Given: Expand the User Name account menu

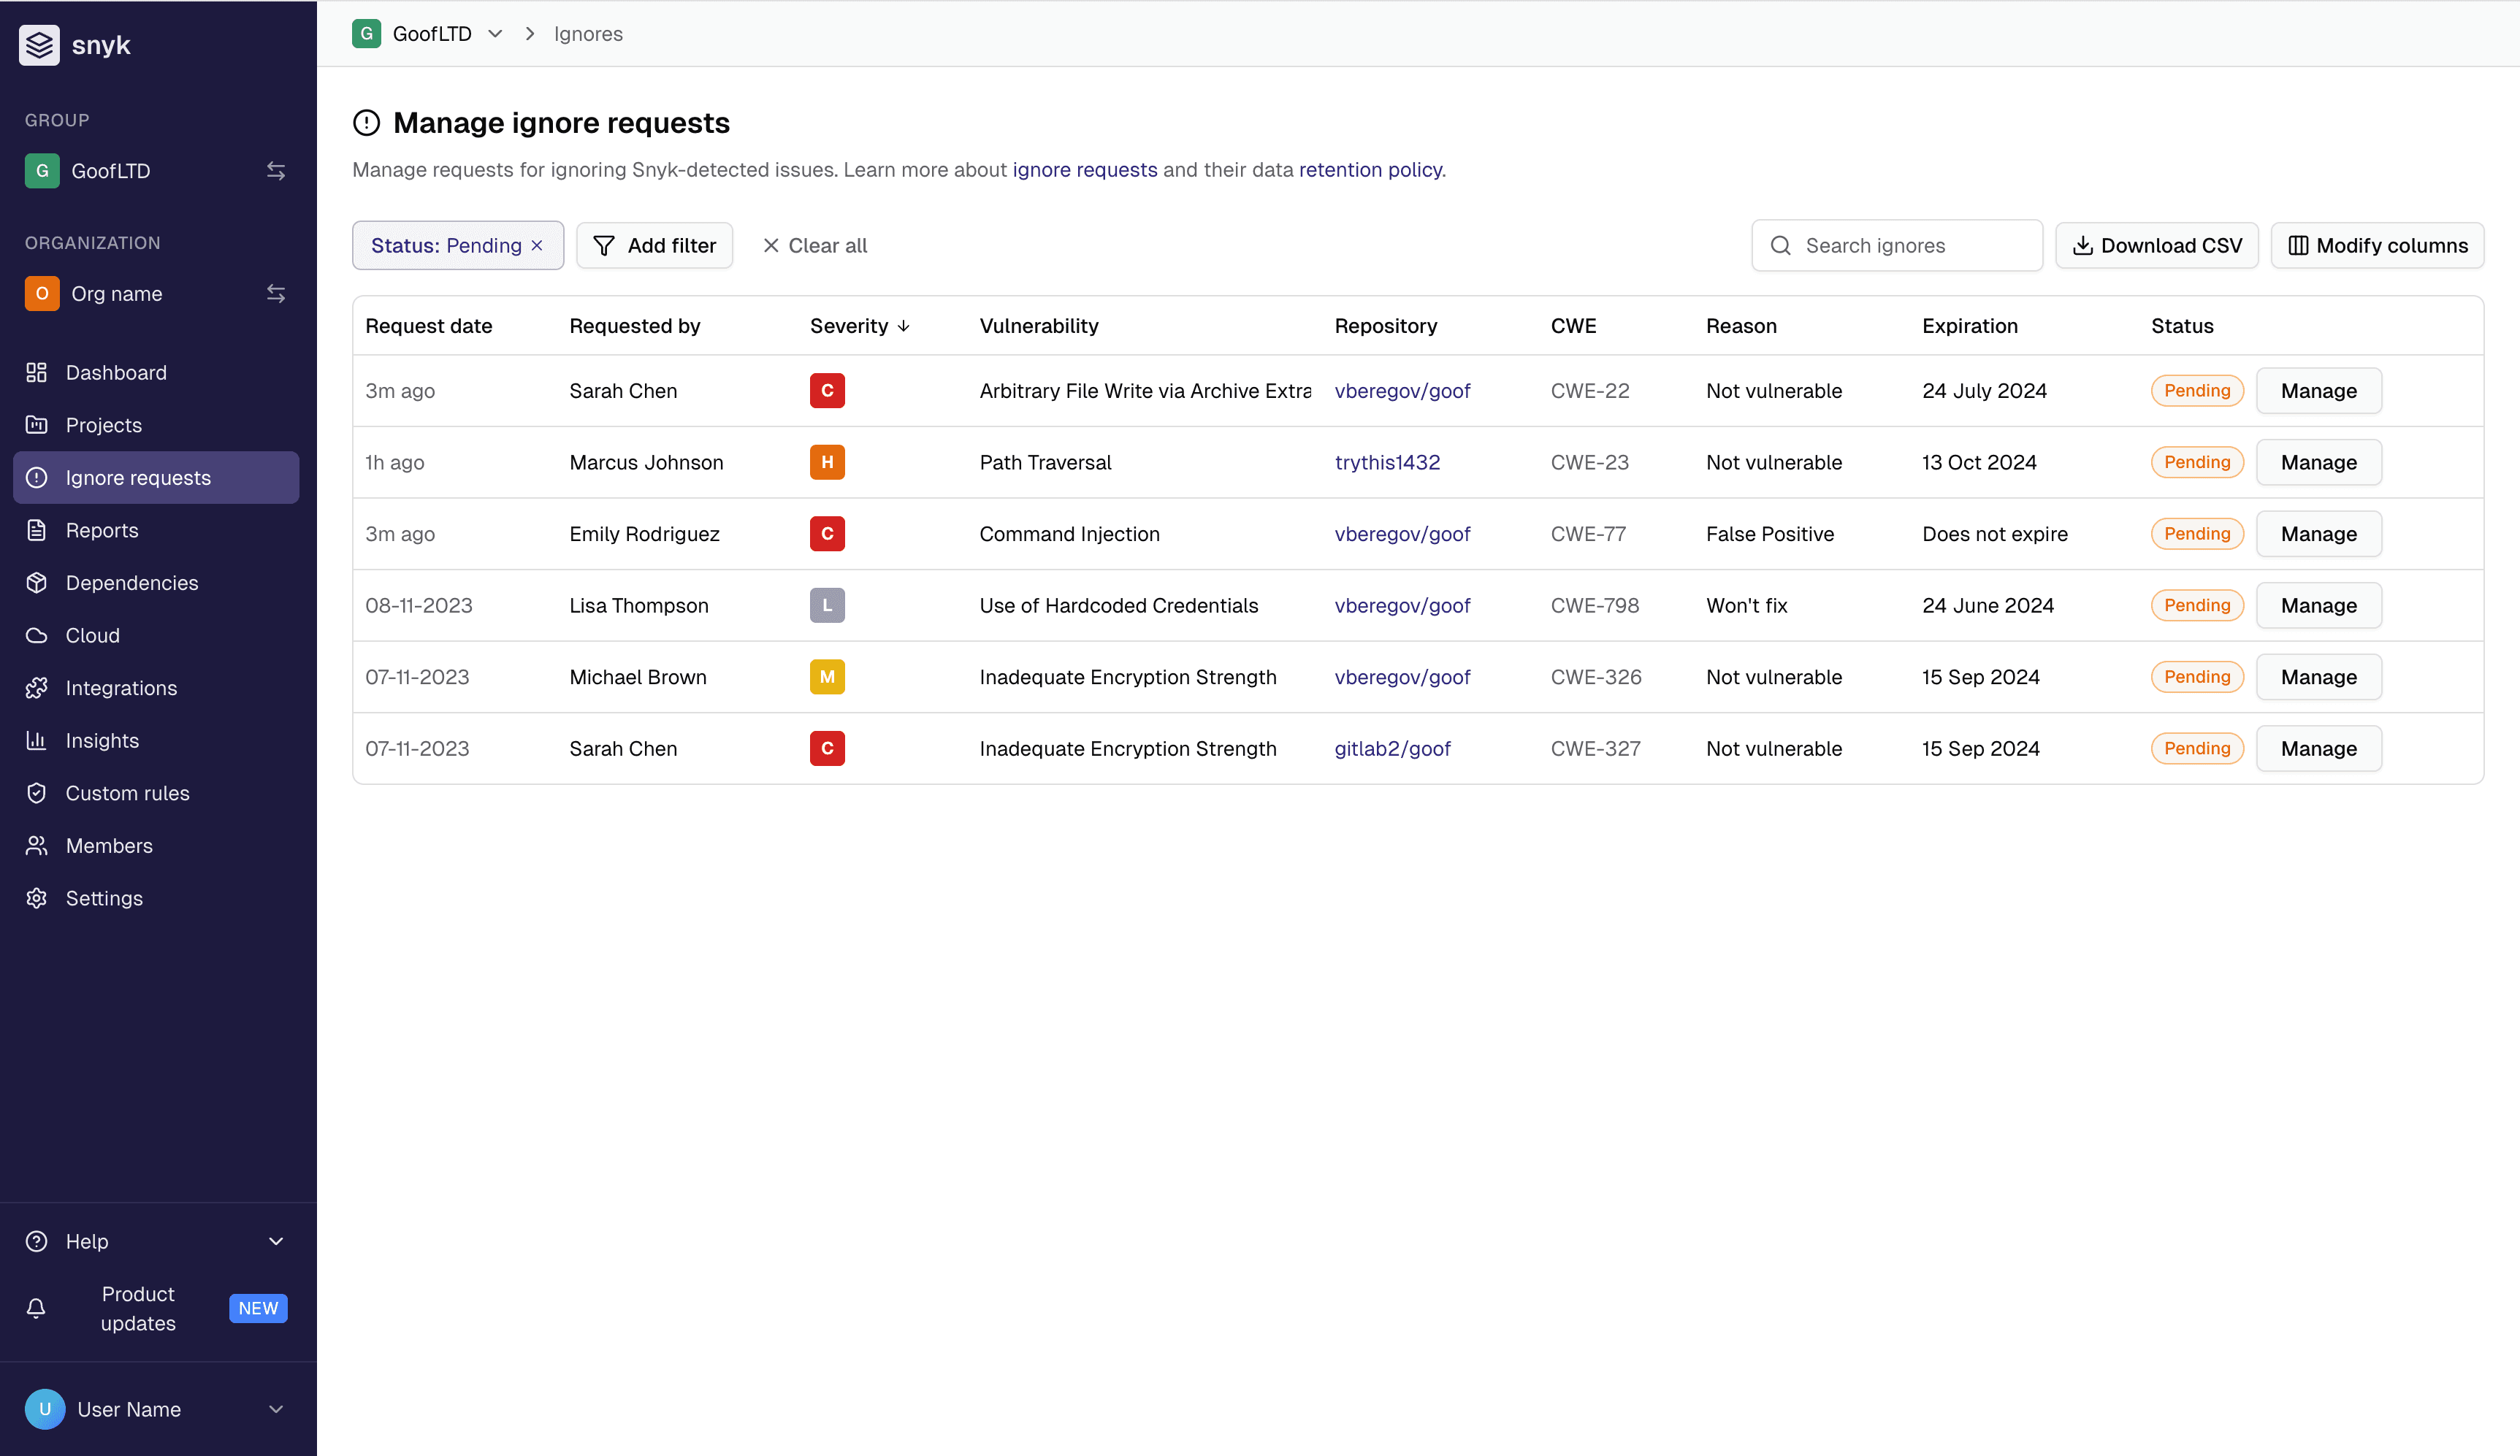Looking at the screenshot, I should click(276, 1409).
